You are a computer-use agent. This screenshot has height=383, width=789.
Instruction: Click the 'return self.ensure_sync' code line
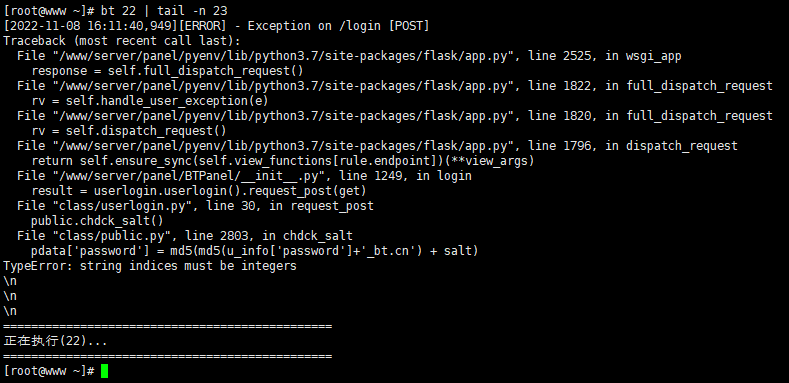[282, 161]
